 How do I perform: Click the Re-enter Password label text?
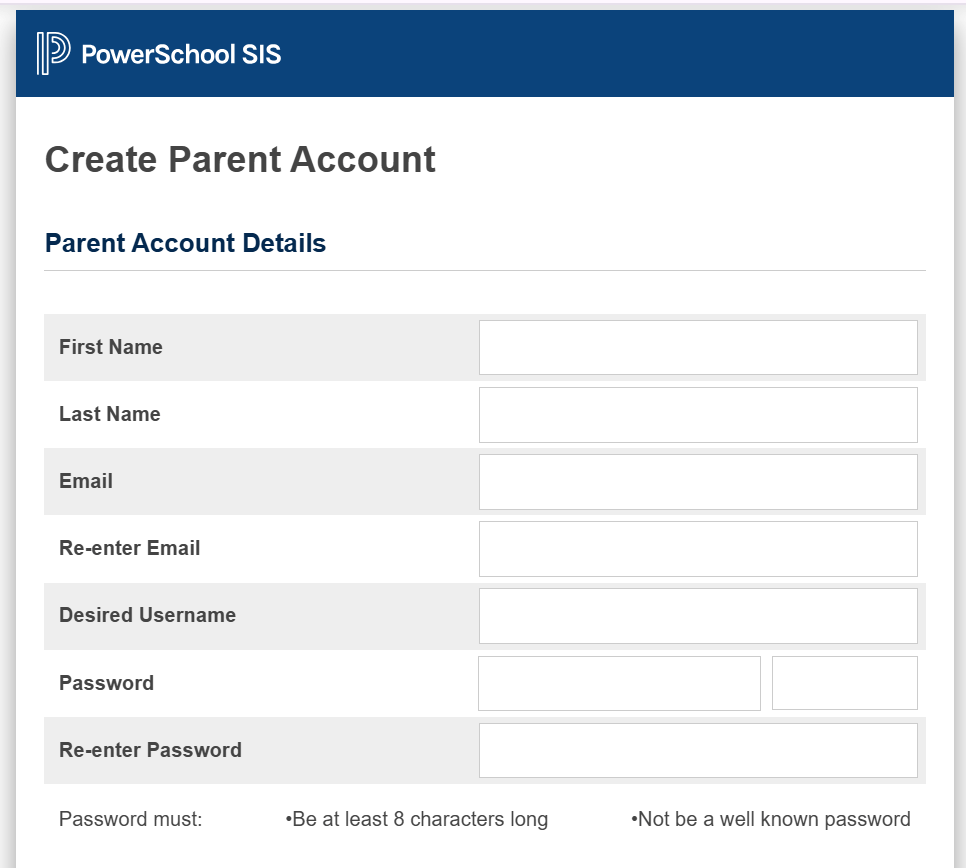point(150,750)
